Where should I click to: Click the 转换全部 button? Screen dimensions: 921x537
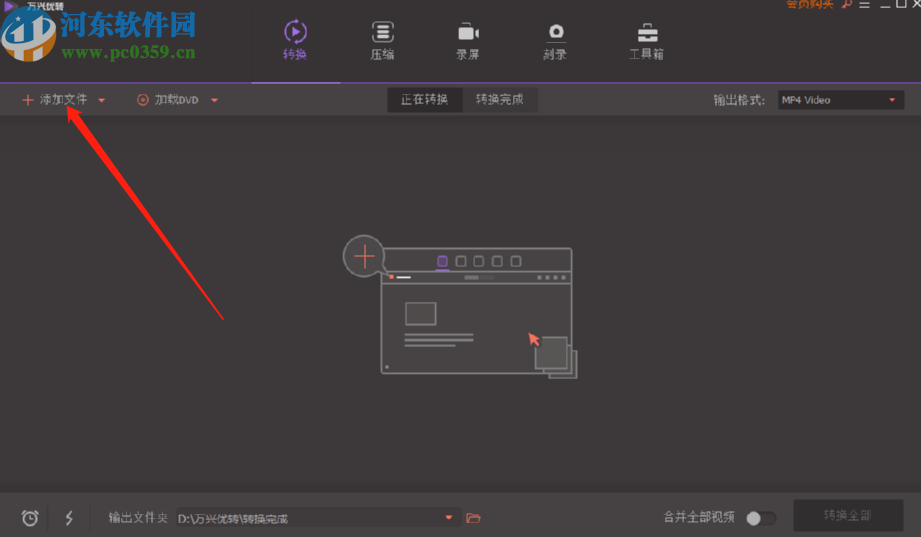[x=848, y=515]
